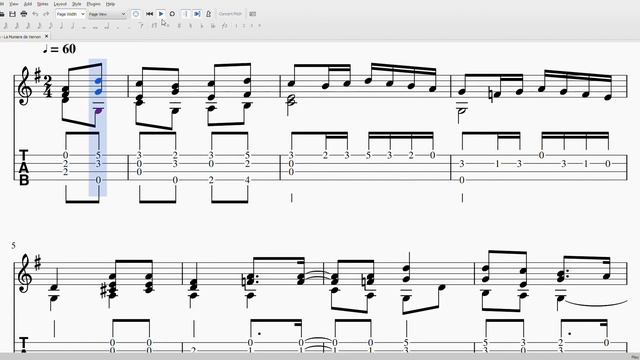Select the 32nd note duration
Screen dimensions: 640x360
[28, 26]
